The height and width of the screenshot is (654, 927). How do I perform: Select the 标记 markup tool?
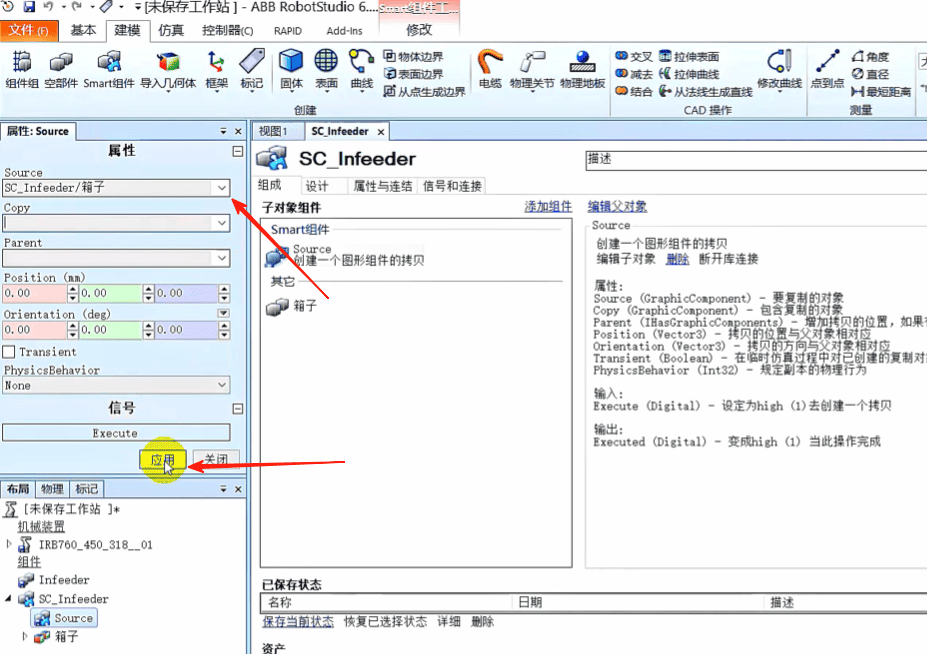point(252,69)
